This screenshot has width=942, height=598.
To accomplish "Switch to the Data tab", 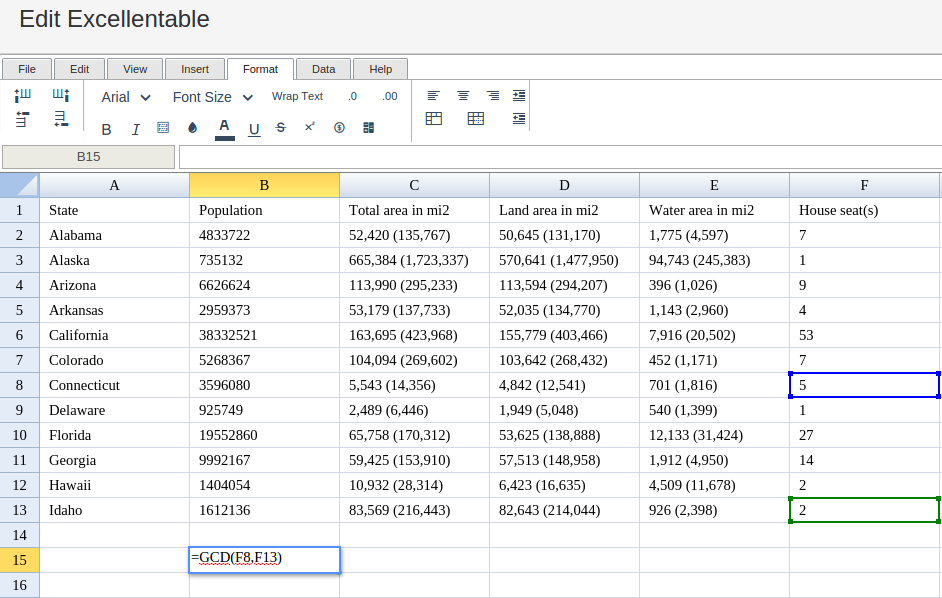I will [323, 69].
